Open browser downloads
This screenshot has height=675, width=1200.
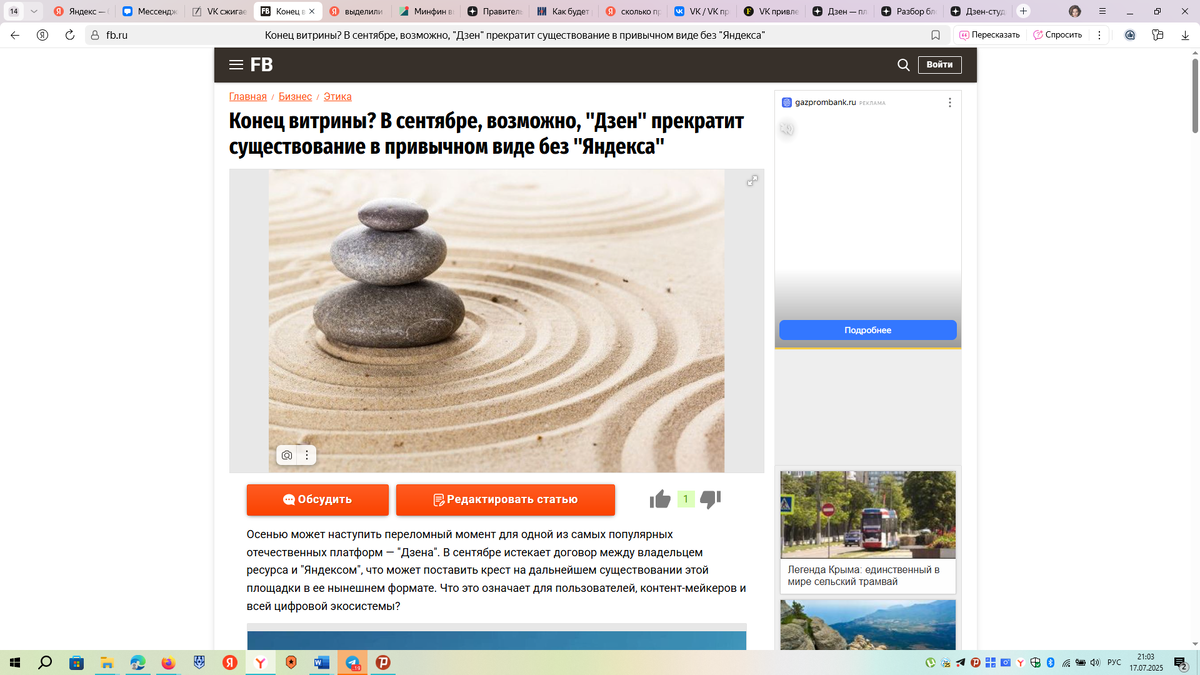(1186, 34)
